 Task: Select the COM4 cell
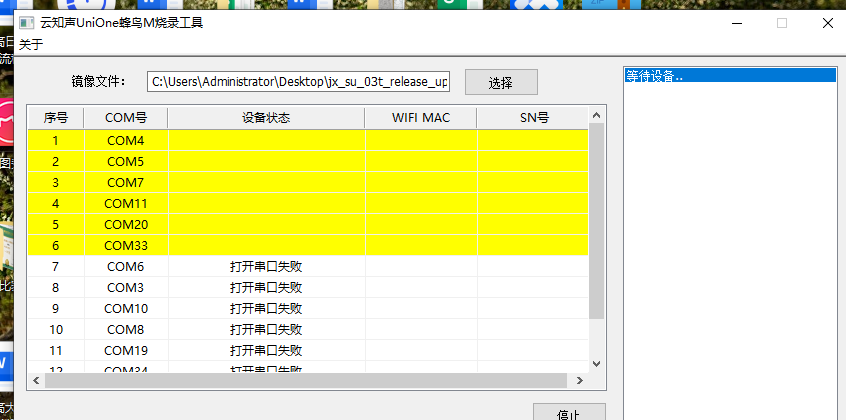(126, 140)
